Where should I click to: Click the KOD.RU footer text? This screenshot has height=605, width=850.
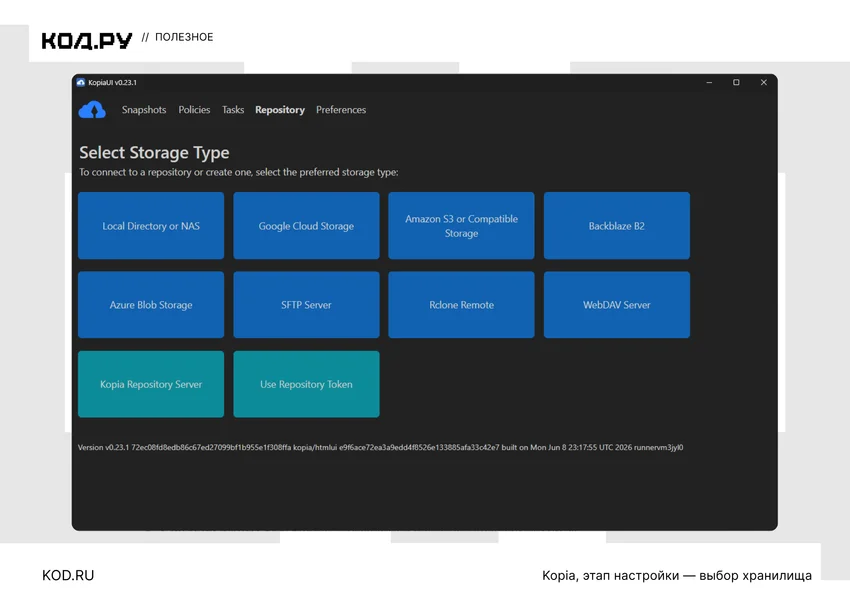point(68,575)
